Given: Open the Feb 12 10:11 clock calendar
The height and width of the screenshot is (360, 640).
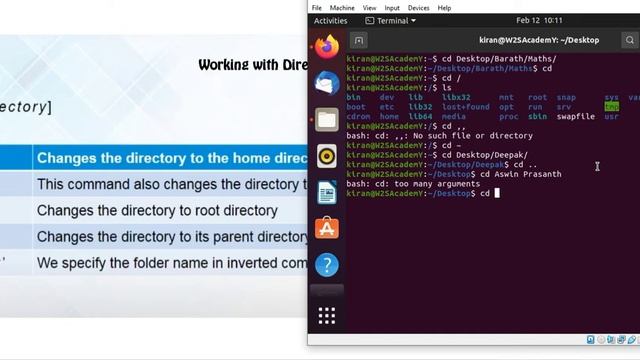Looking at the screenshot, I should 539,20.
